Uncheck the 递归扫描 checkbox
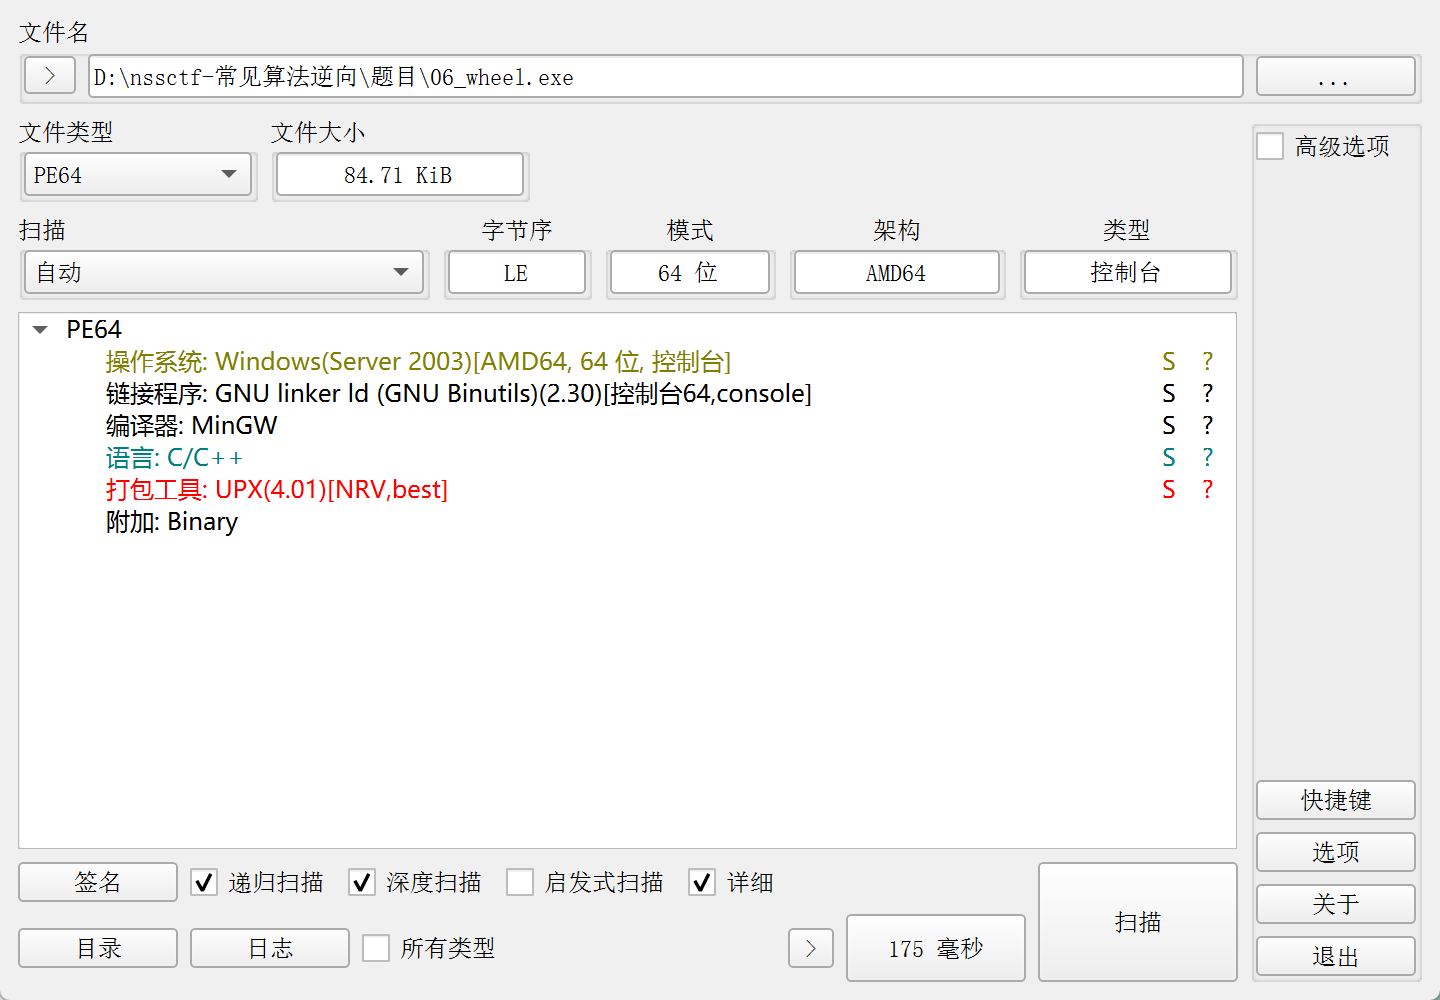1440x1000 pixels. 204,882
